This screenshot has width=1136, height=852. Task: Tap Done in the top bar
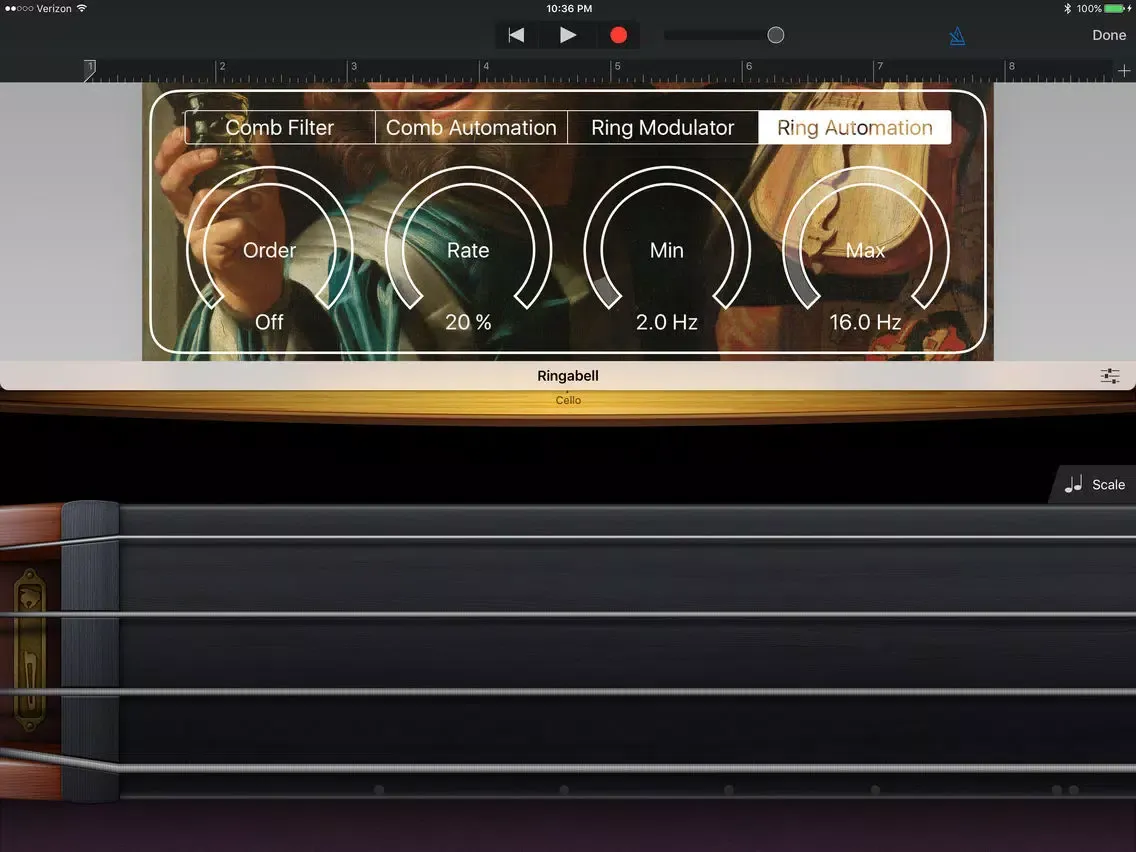point(1108,35)
